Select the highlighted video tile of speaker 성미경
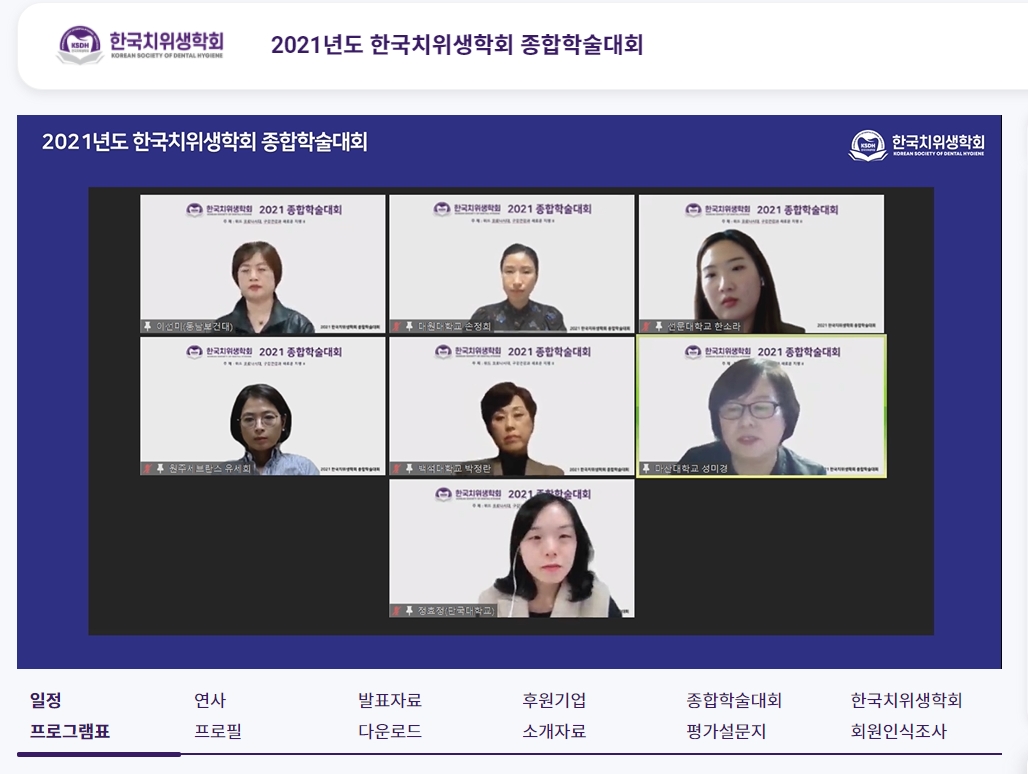The width and height of the screenshot is (1028, 774). (x=762, y=407)
